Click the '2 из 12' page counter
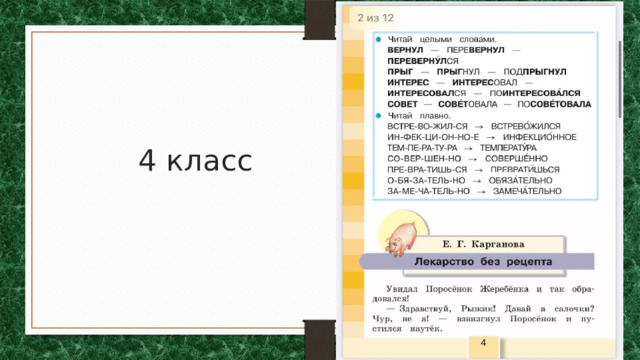 tap(376, 18)
